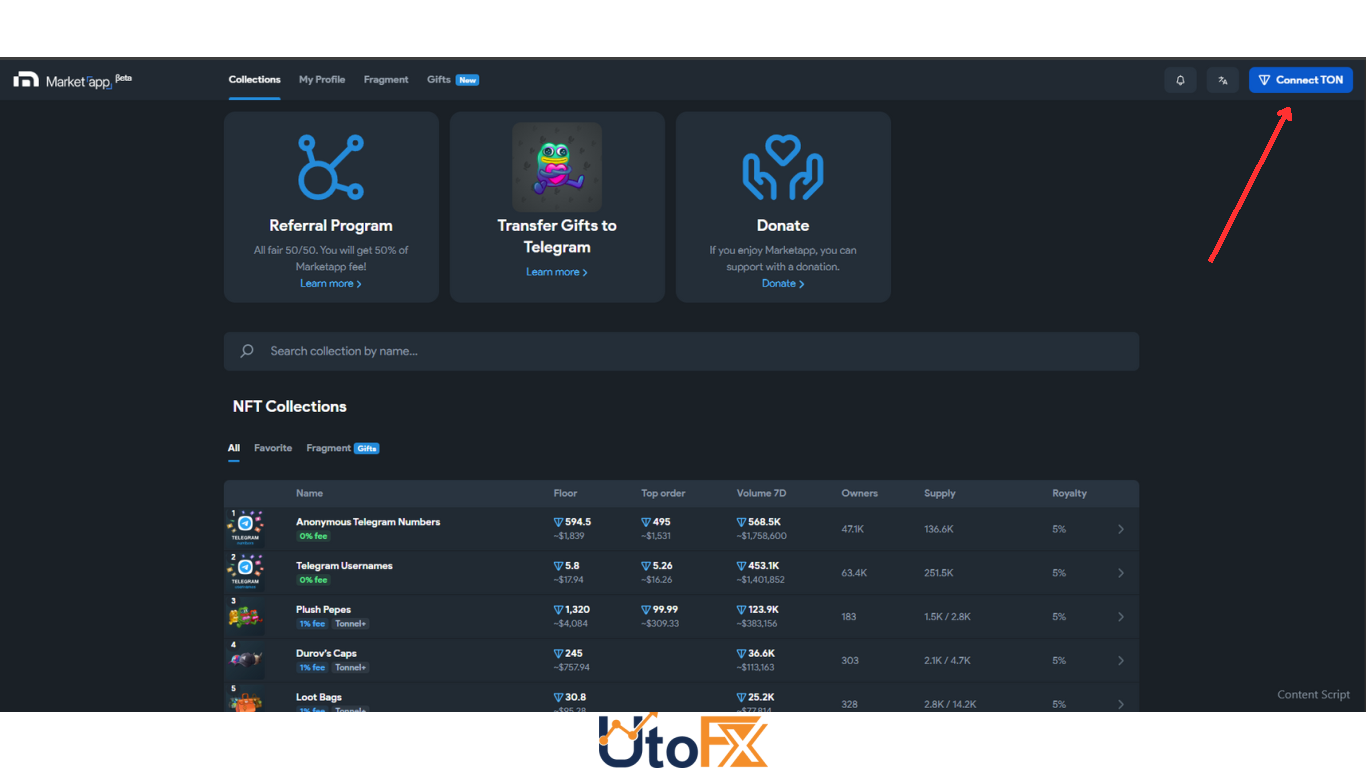Screen dimensions: 1366x768
Task: Click owners value 47.1K
Action: click(x=852, y=529)
